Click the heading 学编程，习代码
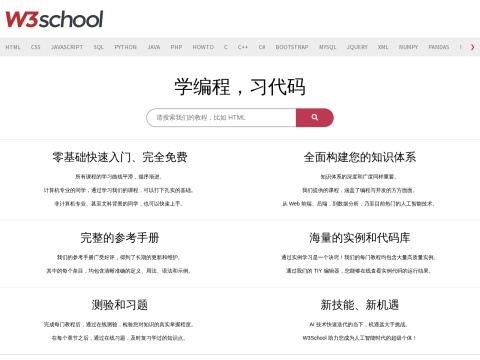Viewport: 480px width, 360px height. click(240, 87)
